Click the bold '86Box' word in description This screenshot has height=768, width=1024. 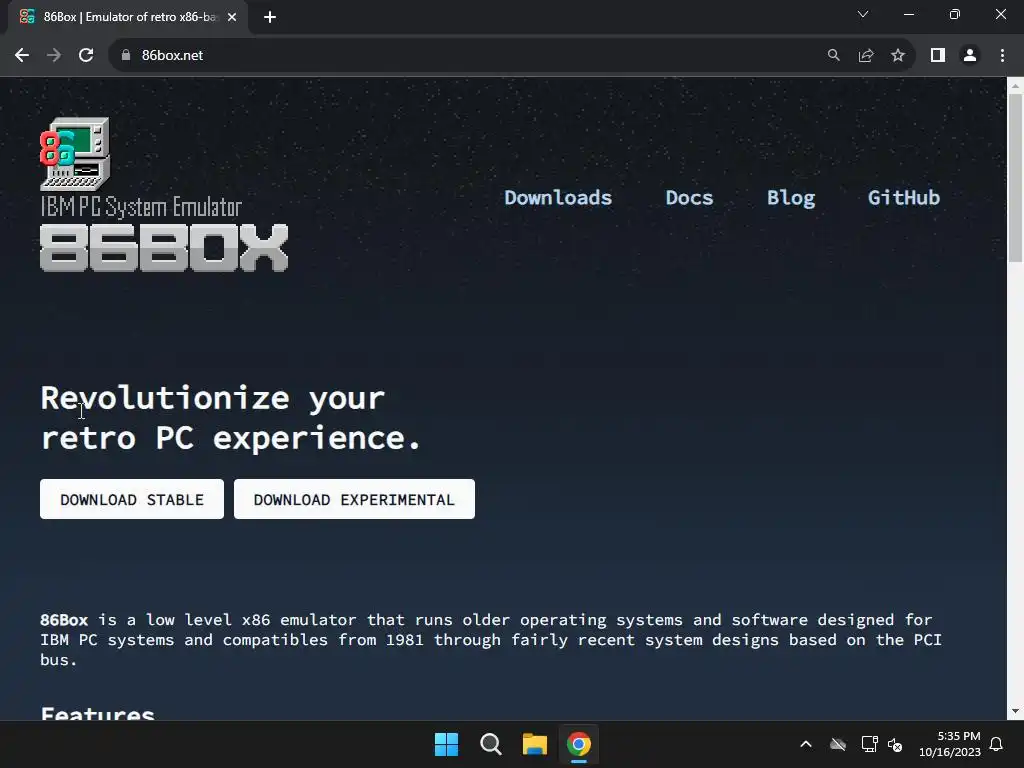[64, 620]
